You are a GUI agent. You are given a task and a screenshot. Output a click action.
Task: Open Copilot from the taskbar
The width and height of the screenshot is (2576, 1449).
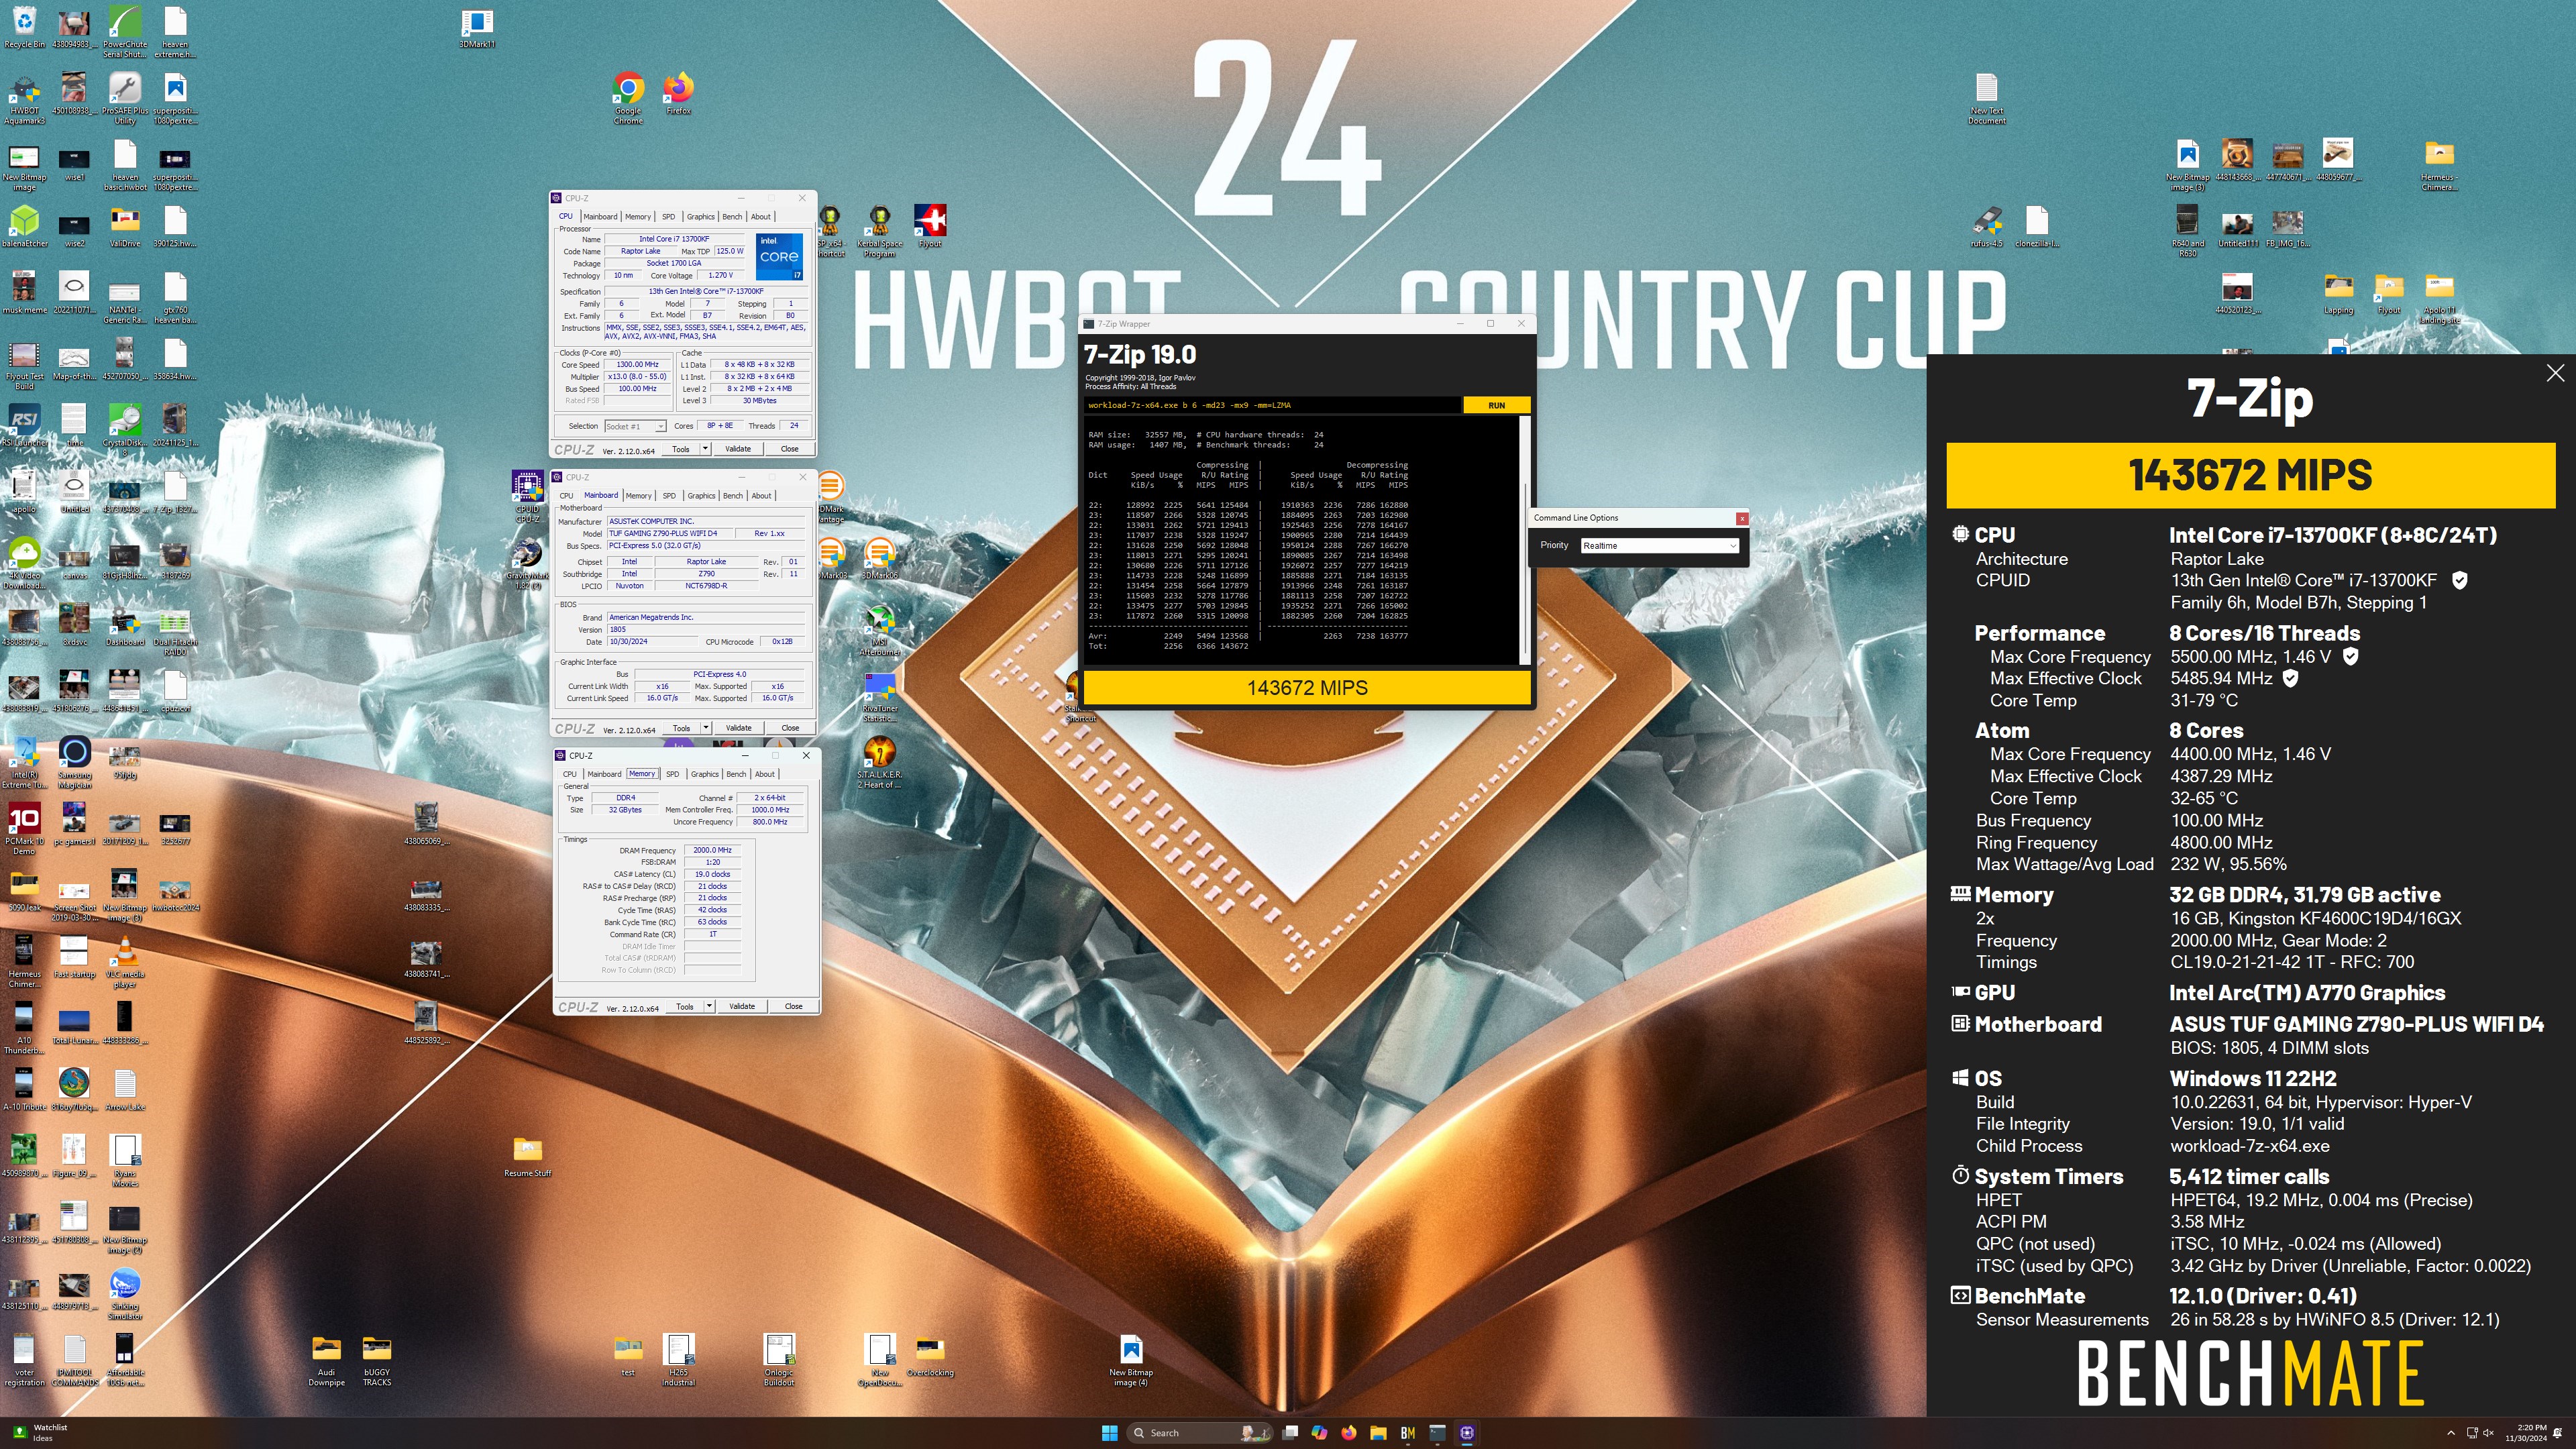[1319, 1432]
